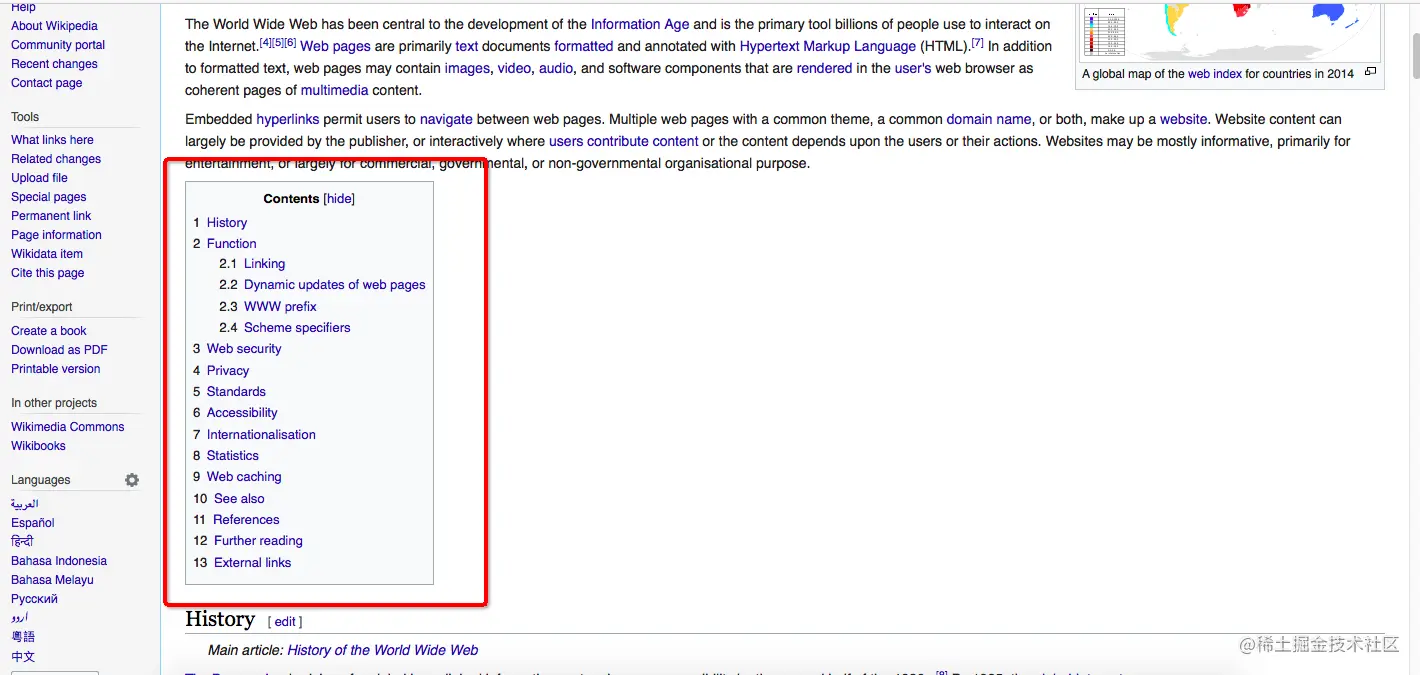Hide the Contents table
Screen dimensions: 1420x675
pos(340,199)
